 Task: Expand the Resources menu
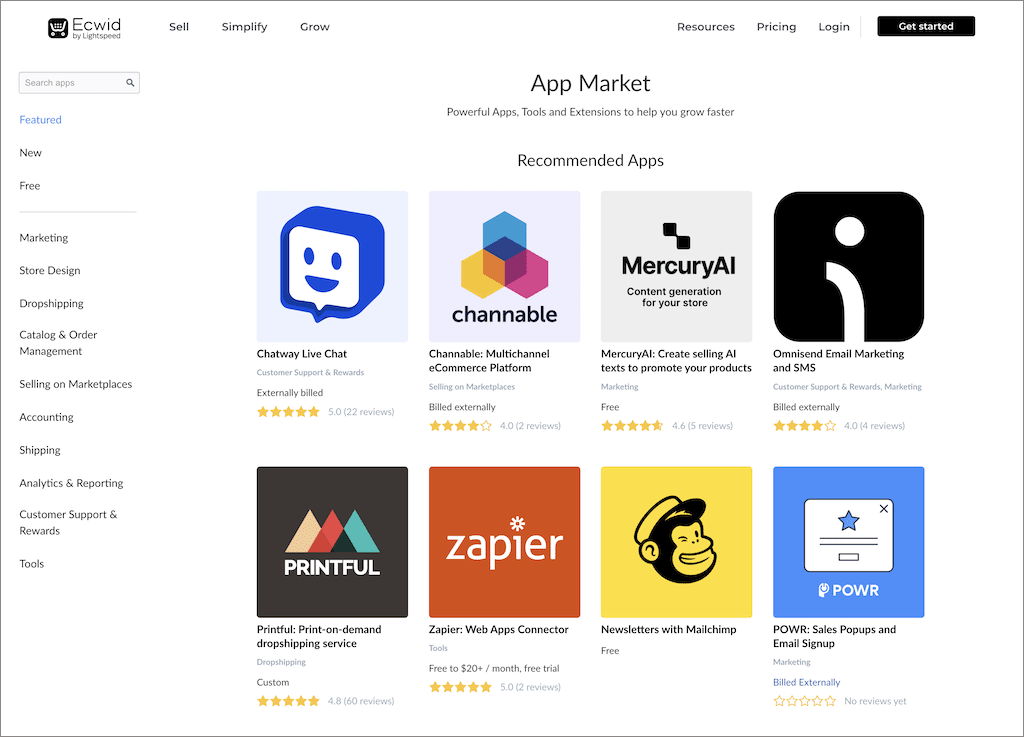pos(705,27)
